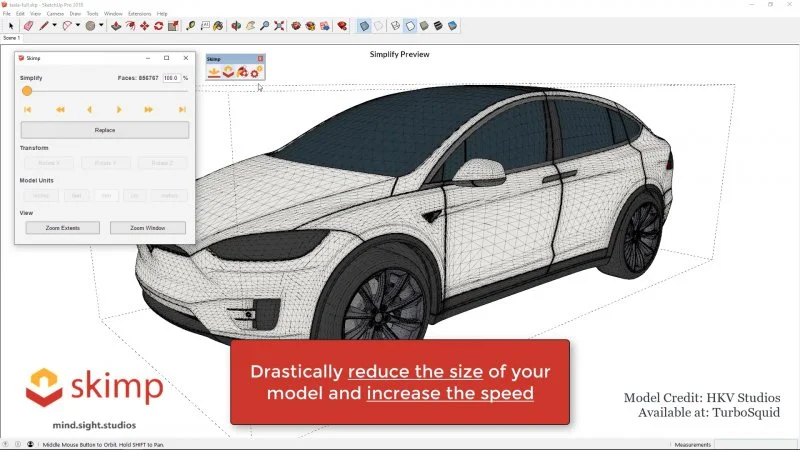The height and width of the screenshot is (450, 800).
Task: Select the Tape Measure tool
Action: [190, 26]
